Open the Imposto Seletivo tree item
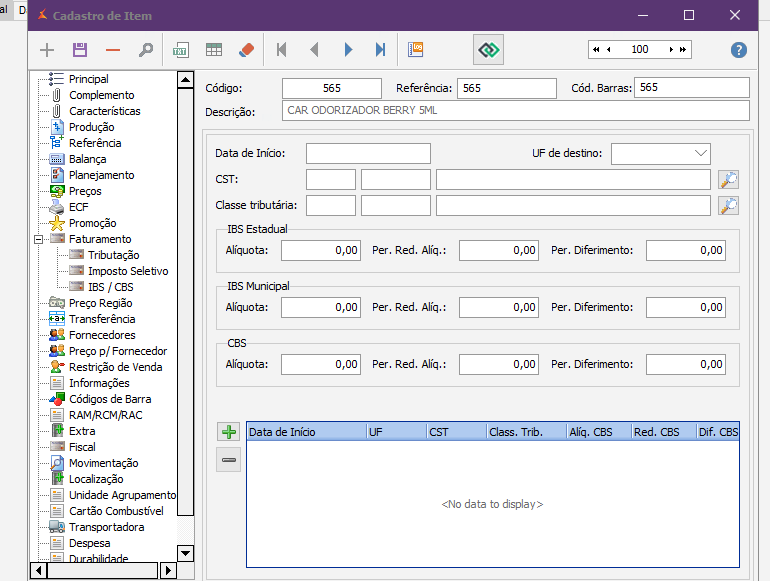Image resolution: width=770 pixels, height=581 pixels. [127, 271]
